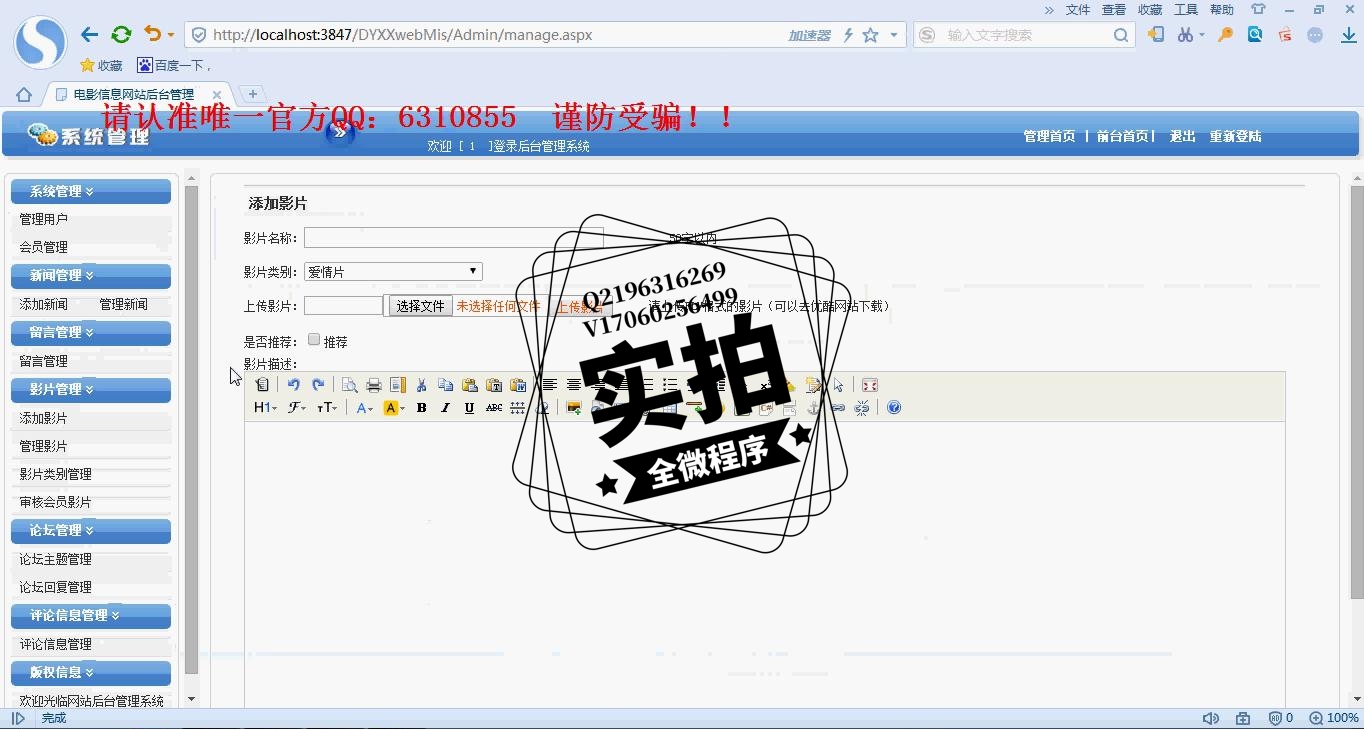Viewport: 1364px width, 729px height.
Task: Open 管理影片 in sidebar
Action: tap(44, 446)
